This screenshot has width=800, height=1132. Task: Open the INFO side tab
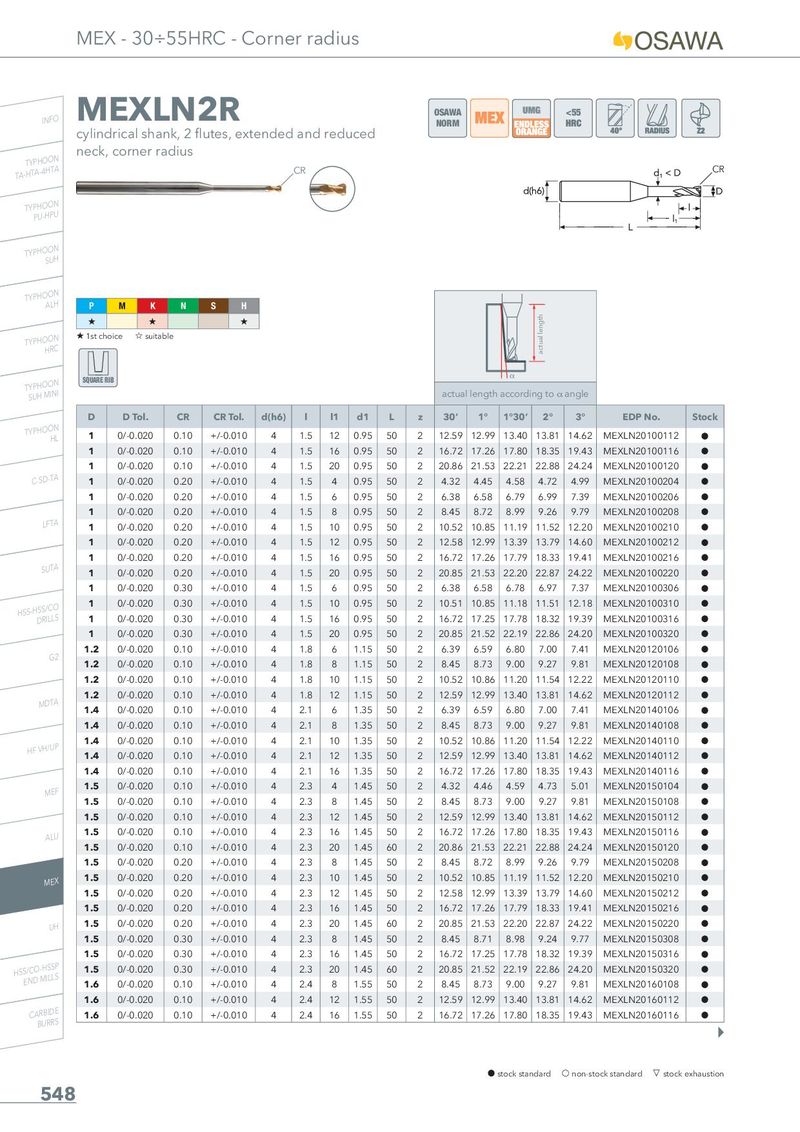pos(32,122)
